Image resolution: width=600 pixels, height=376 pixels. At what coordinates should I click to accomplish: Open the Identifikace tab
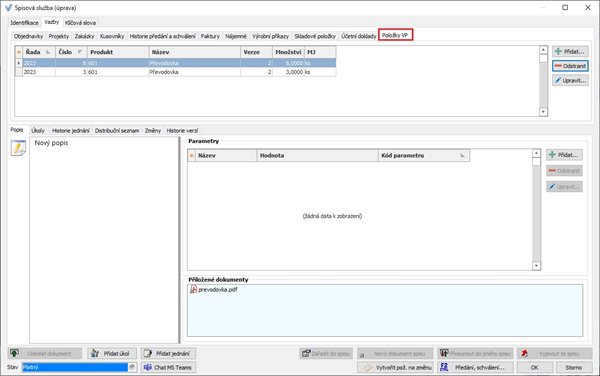coord(24,23)
